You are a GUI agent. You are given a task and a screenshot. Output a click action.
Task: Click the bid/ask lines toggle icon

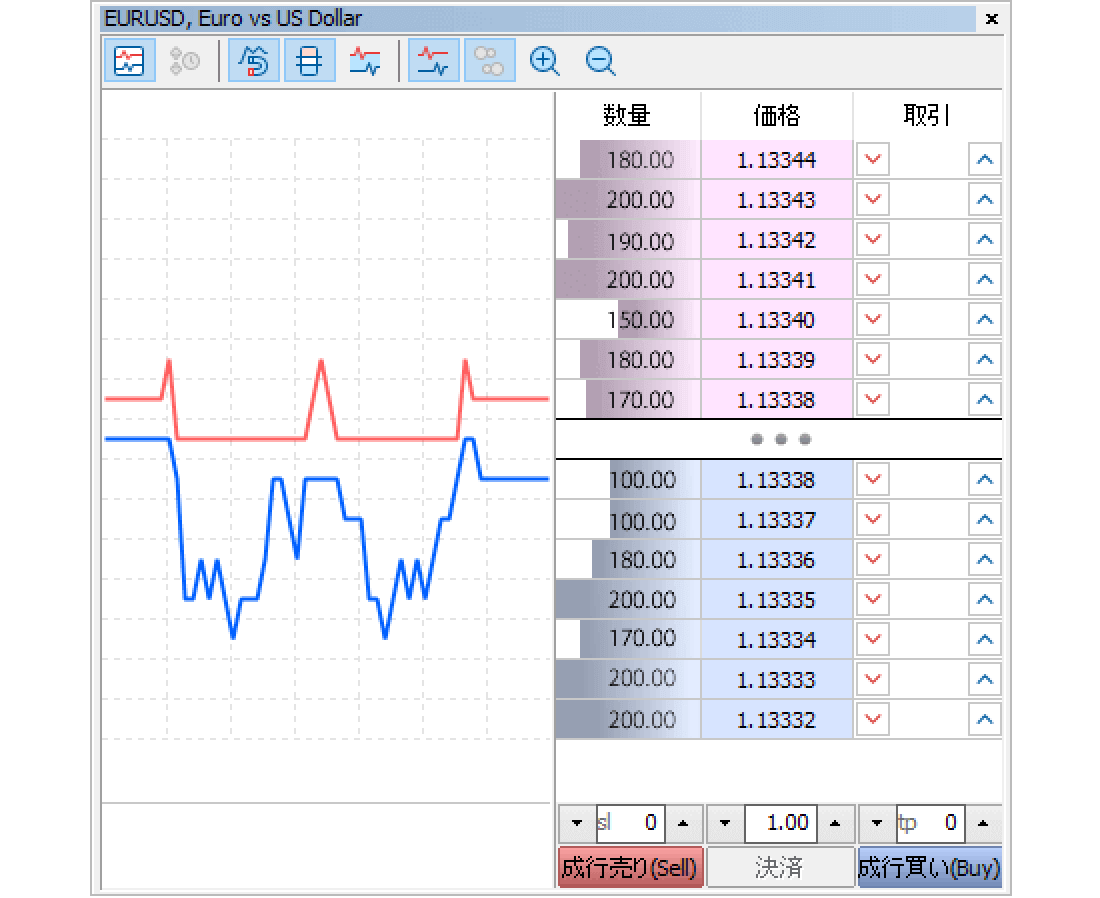pos(434,61)
